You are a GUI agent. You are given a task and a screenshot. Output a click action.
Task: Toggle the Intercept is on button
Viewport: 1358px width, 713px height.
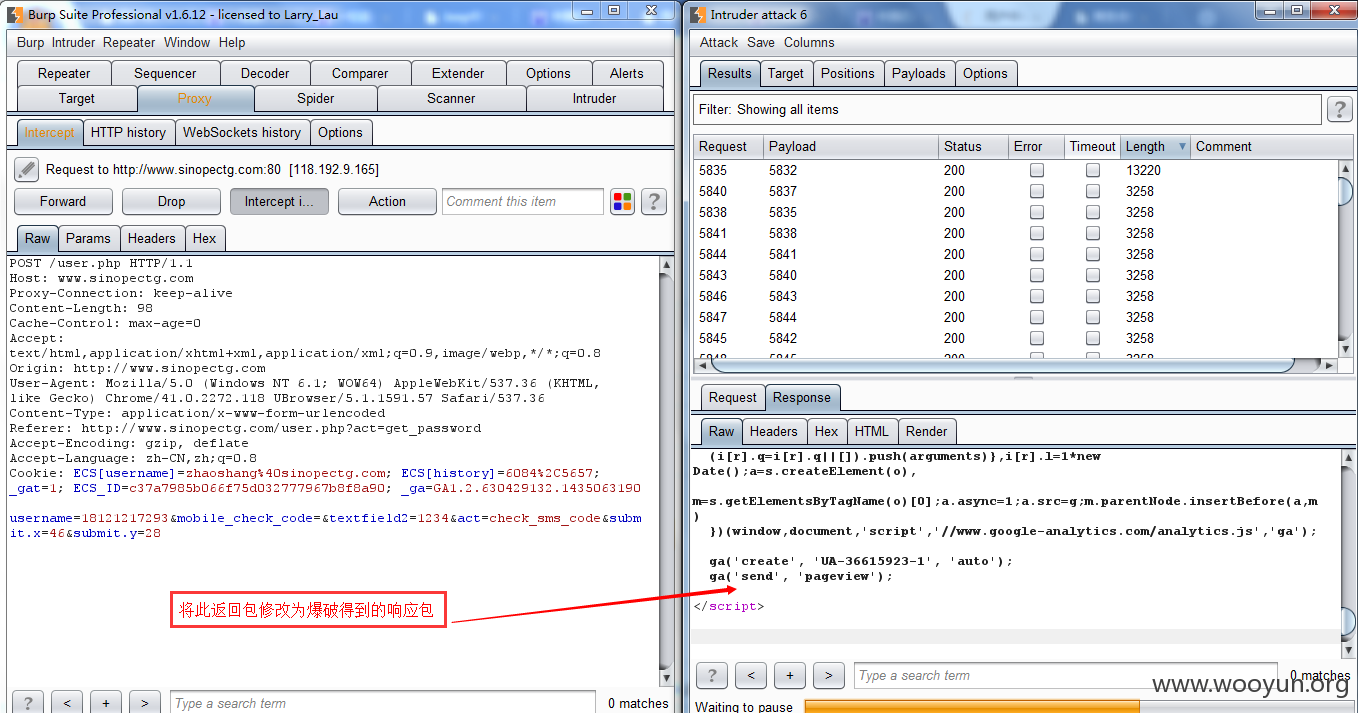tap(279, 201)
